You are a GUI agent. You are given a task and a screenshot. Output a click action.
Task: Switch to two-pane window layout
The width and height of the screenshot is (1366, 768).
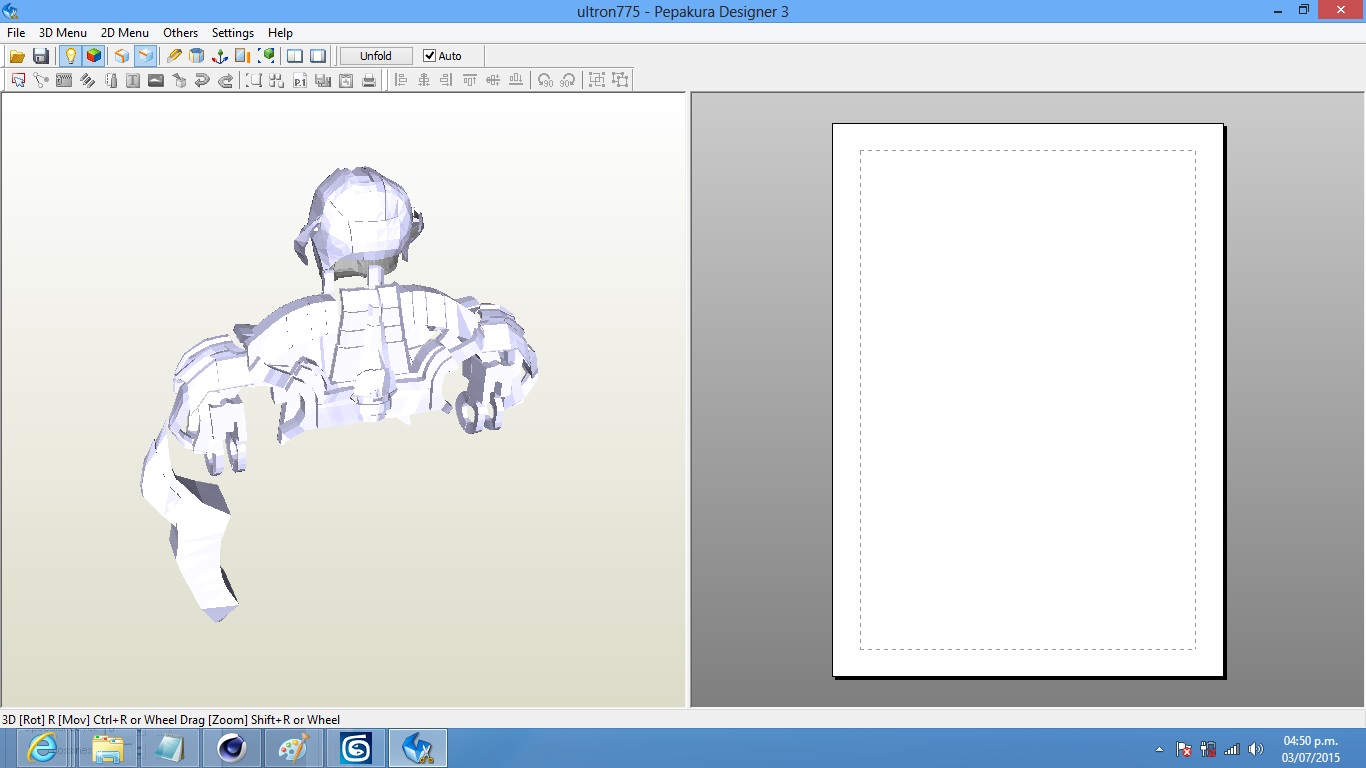(295, 56)
